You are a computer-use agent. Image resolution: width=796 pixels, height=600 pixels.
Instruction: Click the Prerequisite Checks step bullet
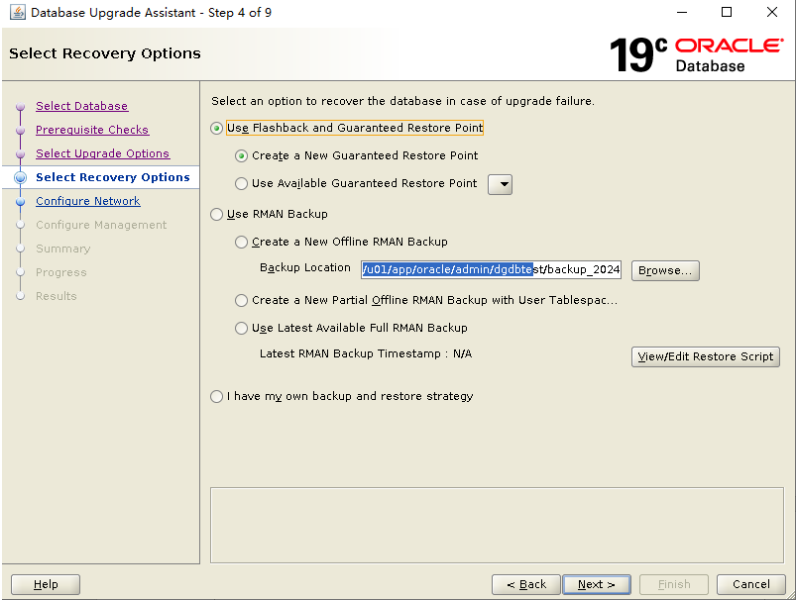click(20, 130)
